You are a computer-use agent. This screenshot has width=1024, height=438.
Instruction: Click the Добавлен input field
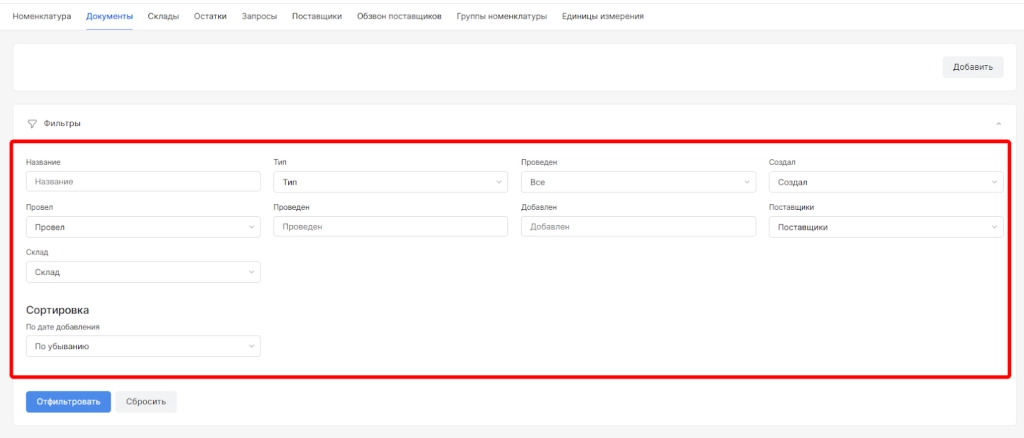click(x=638, y=227)
